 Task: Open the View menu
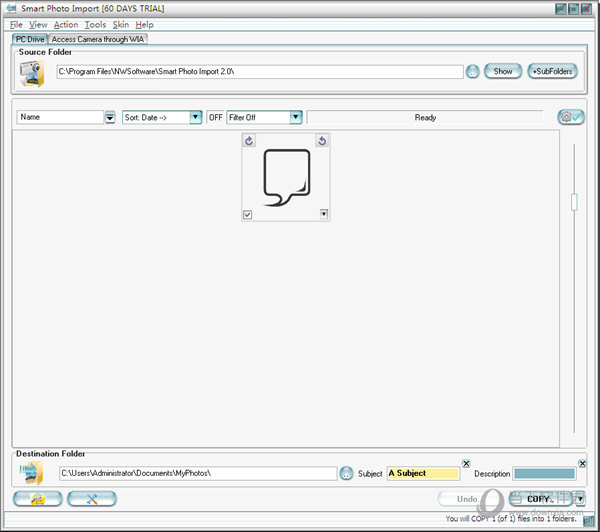tap(38, 25)
